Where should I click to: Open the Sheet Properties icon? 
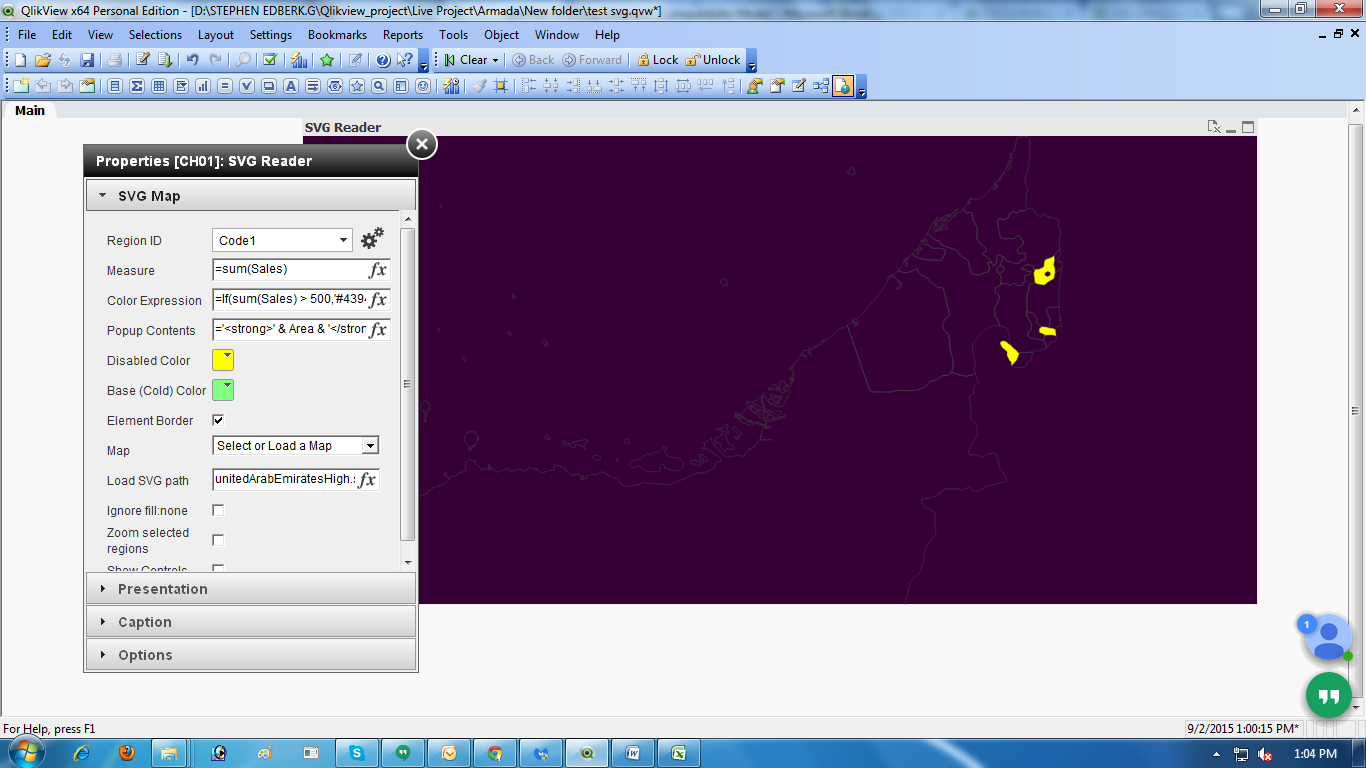[87, 86]
